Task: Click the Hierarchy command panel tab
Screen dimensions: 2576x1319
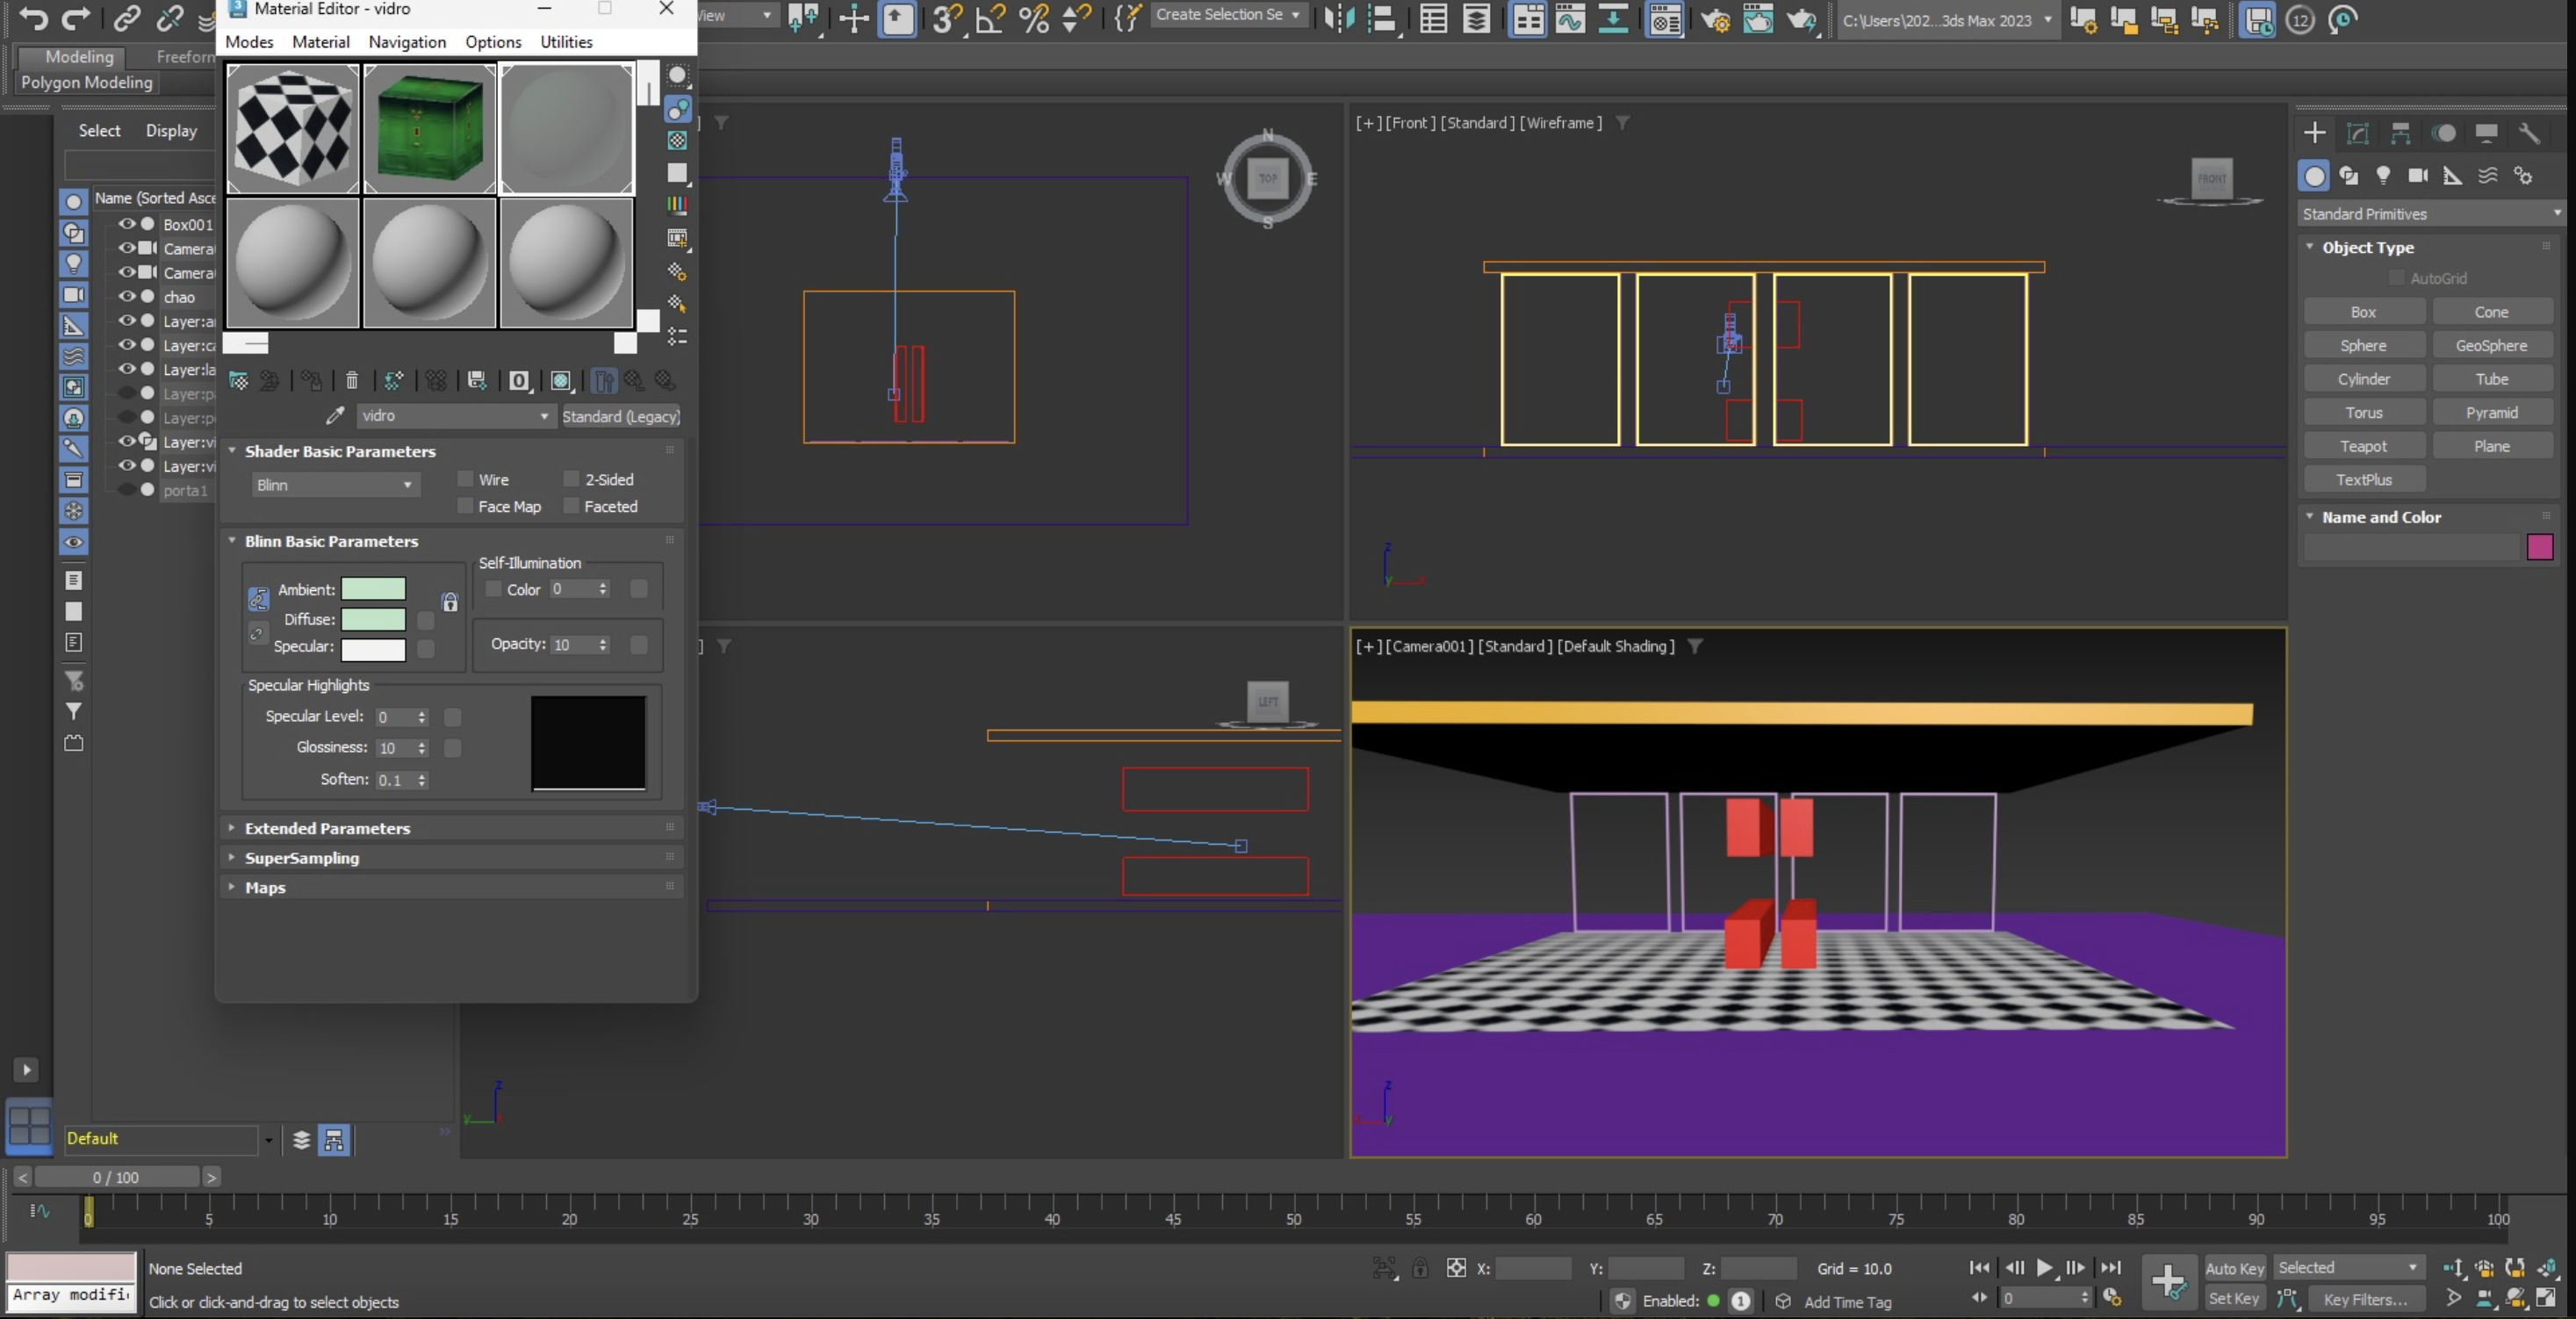Action: pos(2400,133)
